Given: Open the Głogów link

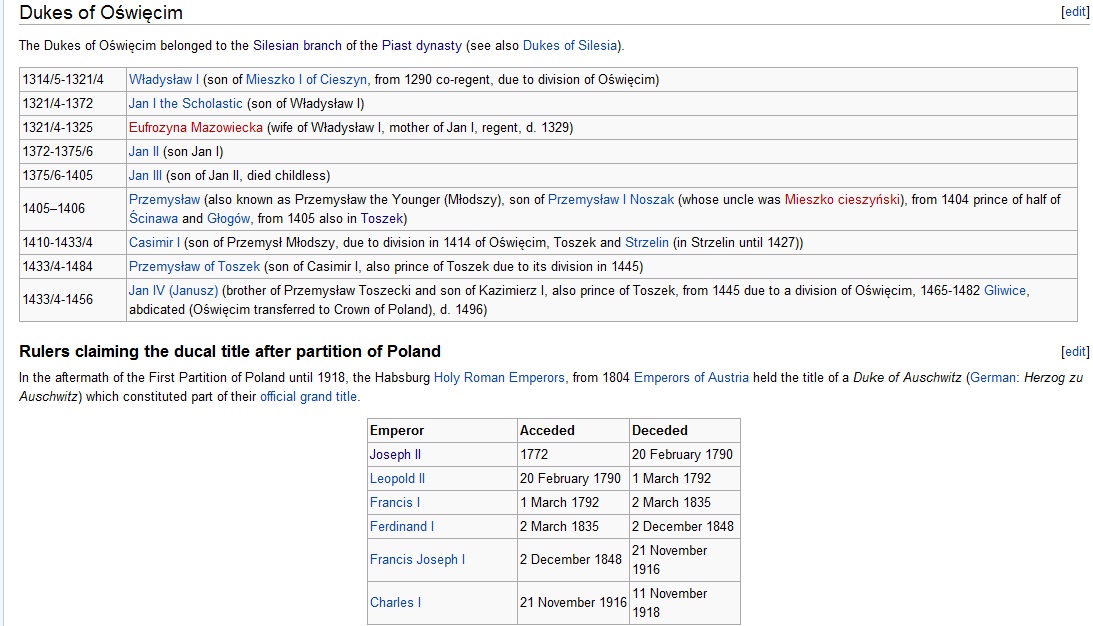Looking at the screenshot, I should 229,218.
